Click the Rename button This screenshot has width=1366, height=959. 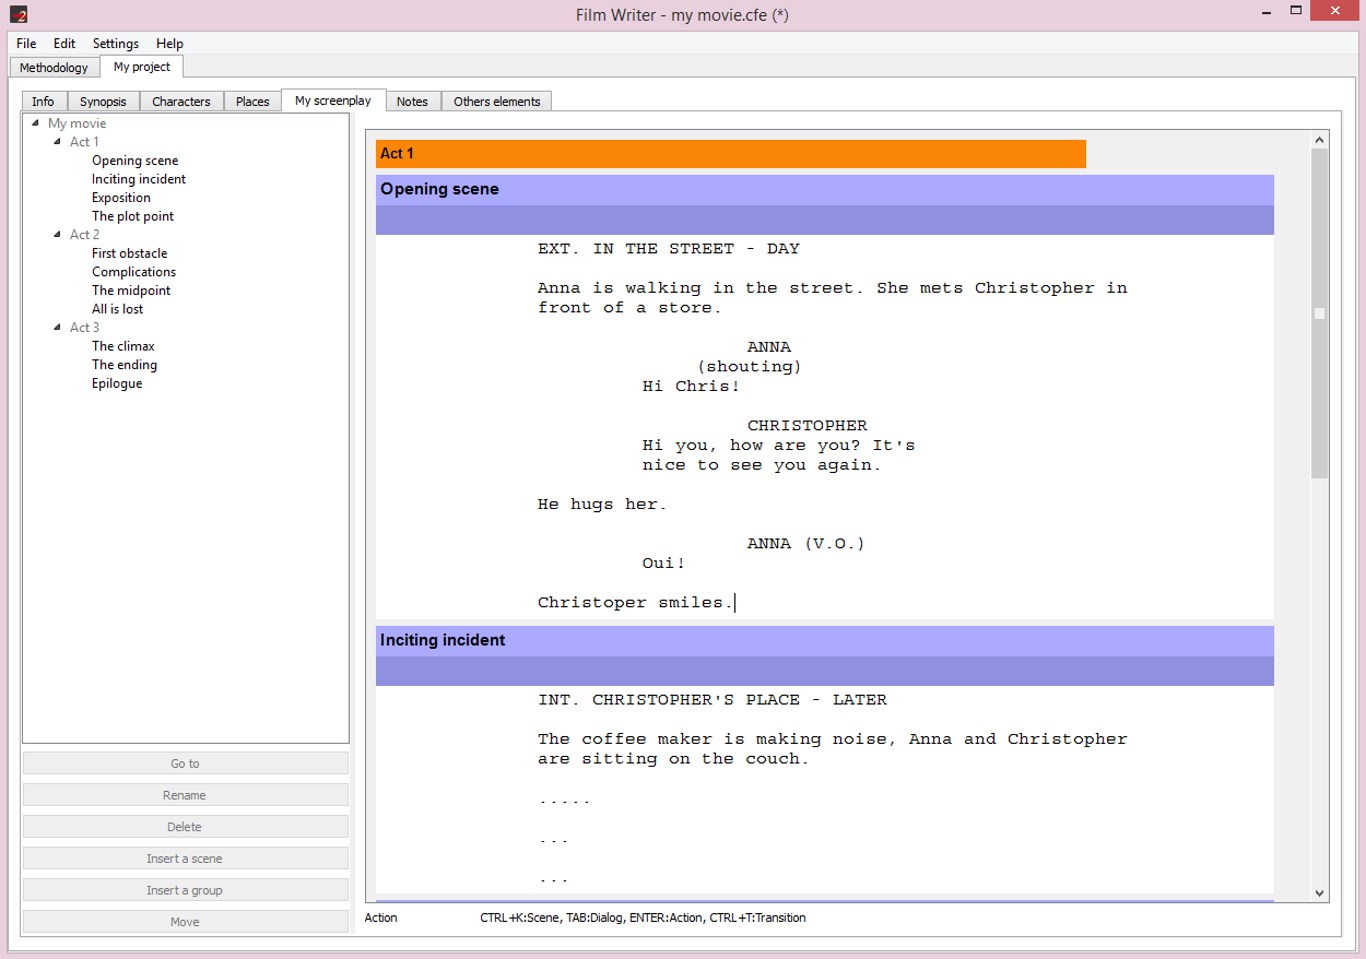click(x=185, y=795)
